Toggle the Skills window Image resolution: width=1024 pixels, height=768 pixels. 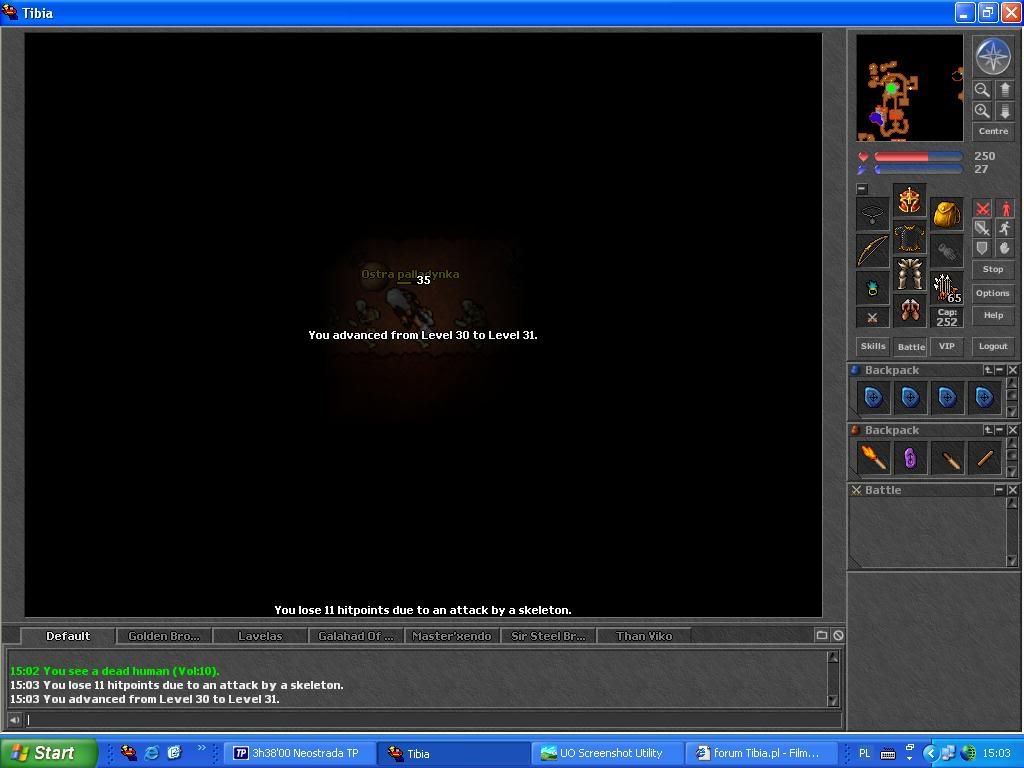pos(873,347)
